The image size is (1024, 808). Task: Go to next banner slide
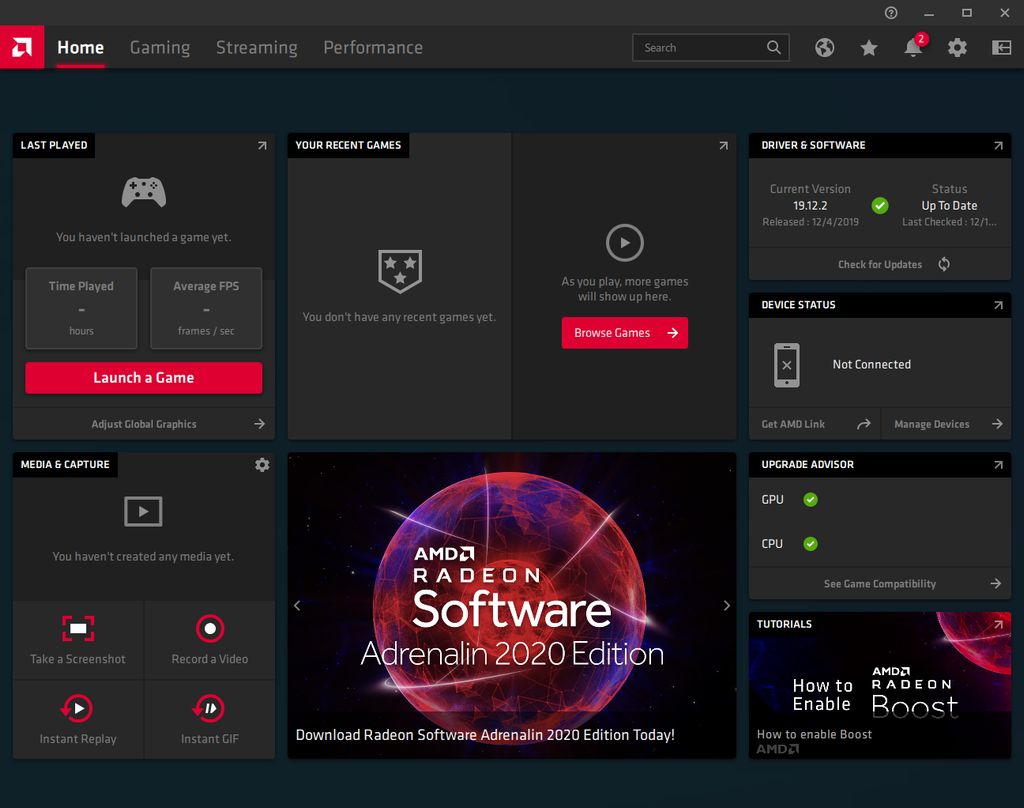[726, 606]
